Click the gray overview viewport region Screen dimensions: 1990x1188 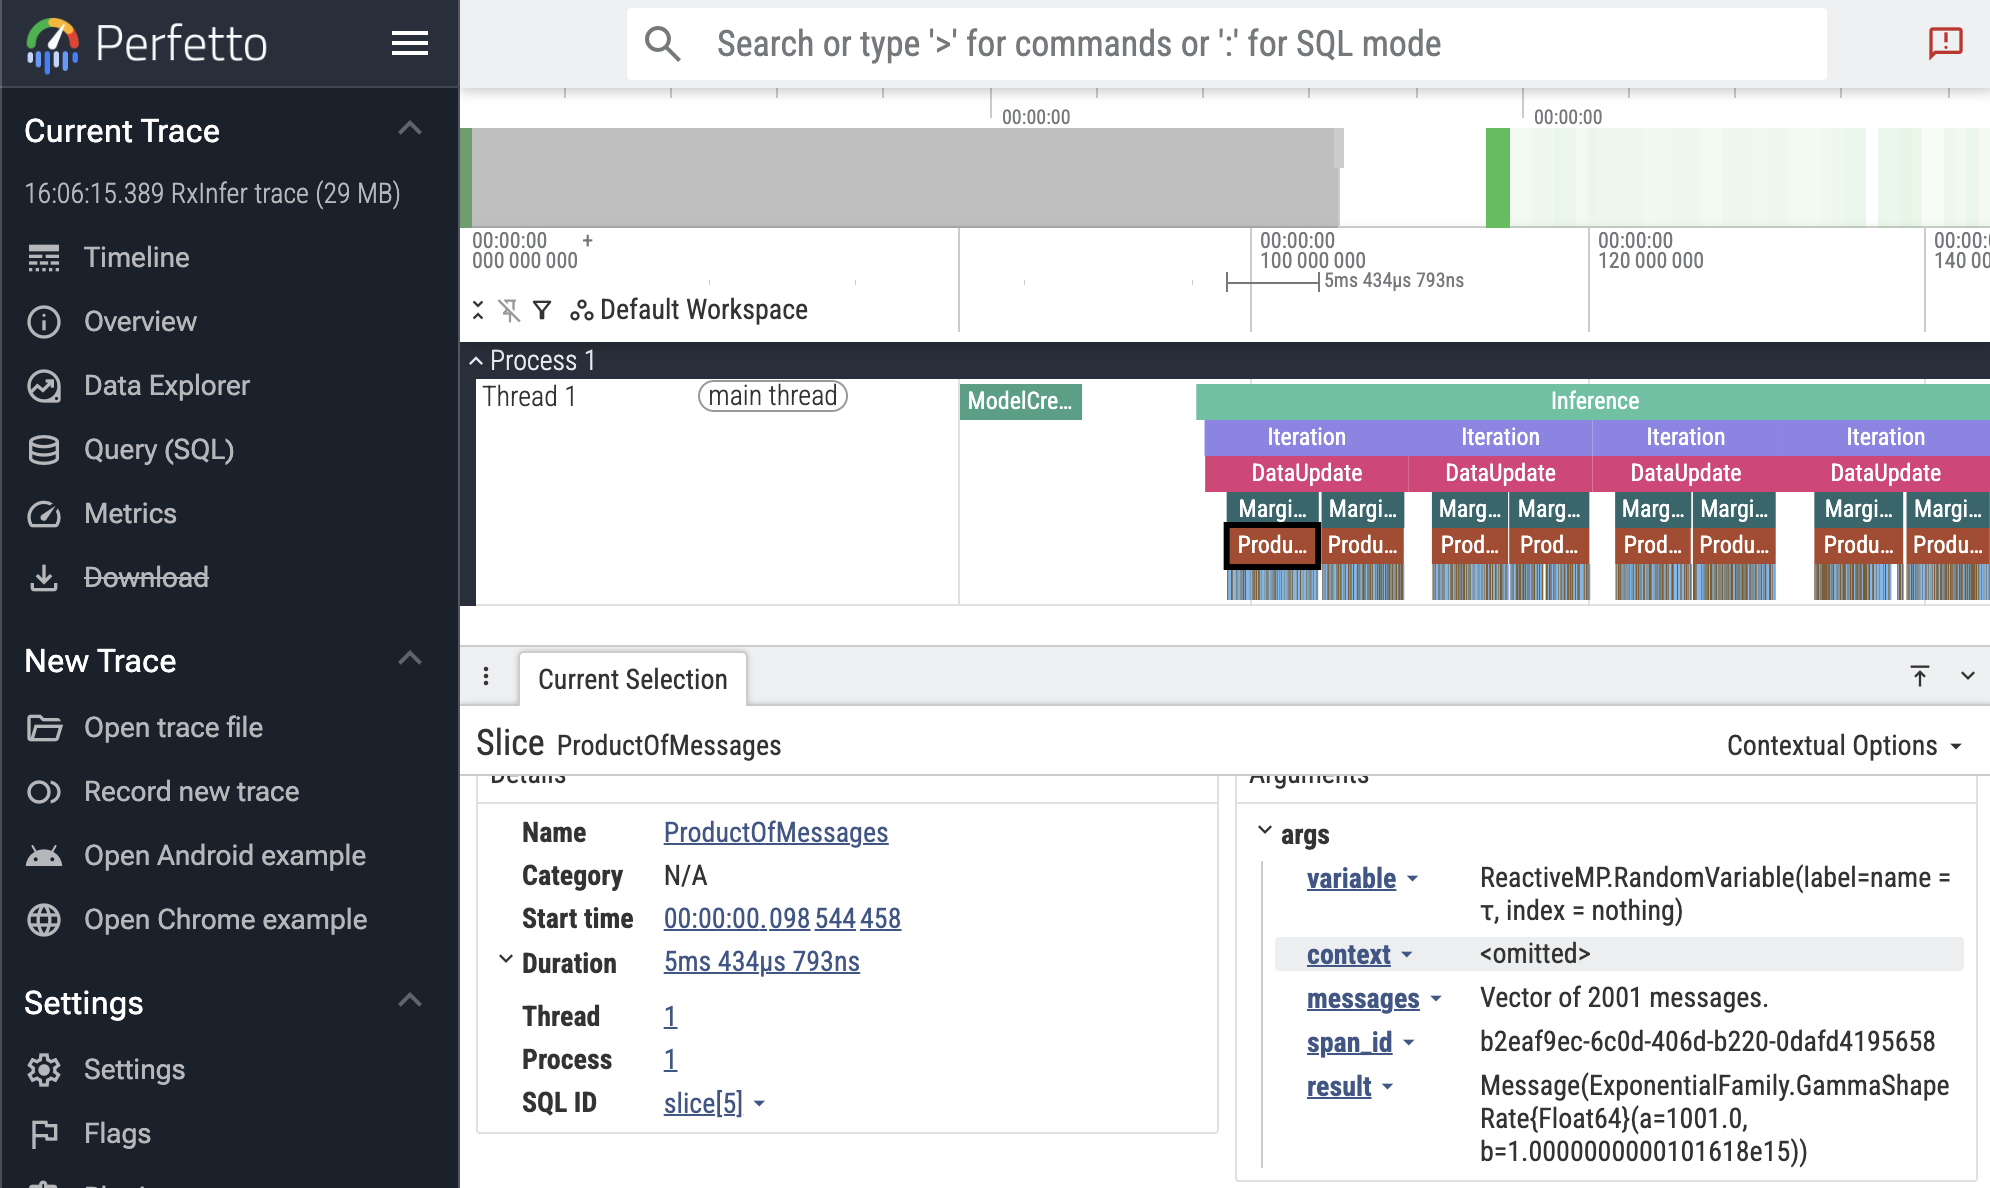point(905,177)
